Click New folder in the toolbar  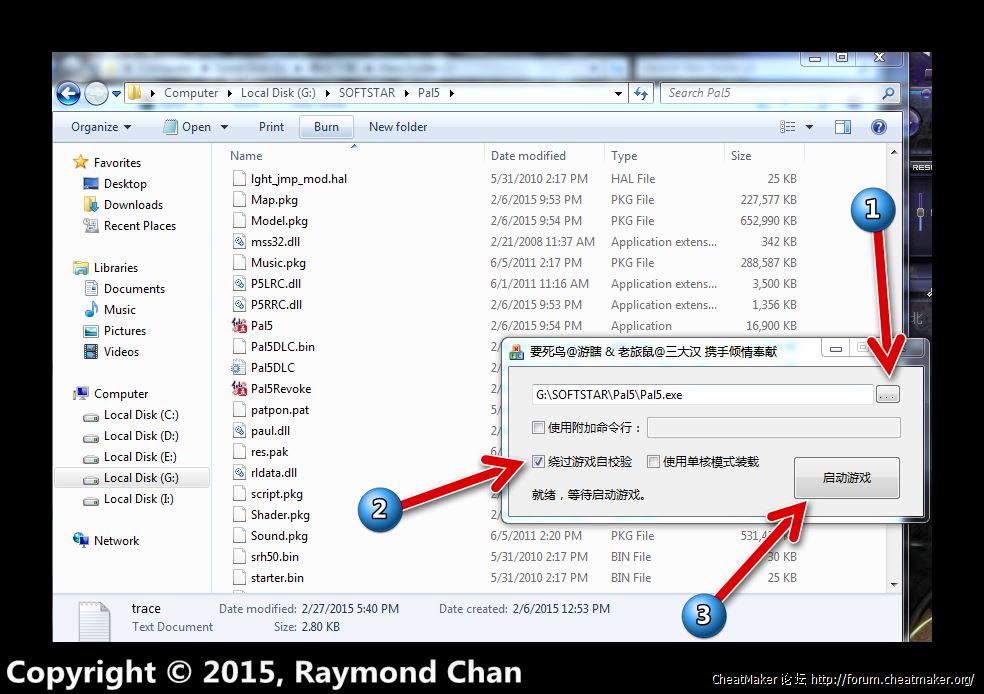pyautogui.click(x=397, y=127)
